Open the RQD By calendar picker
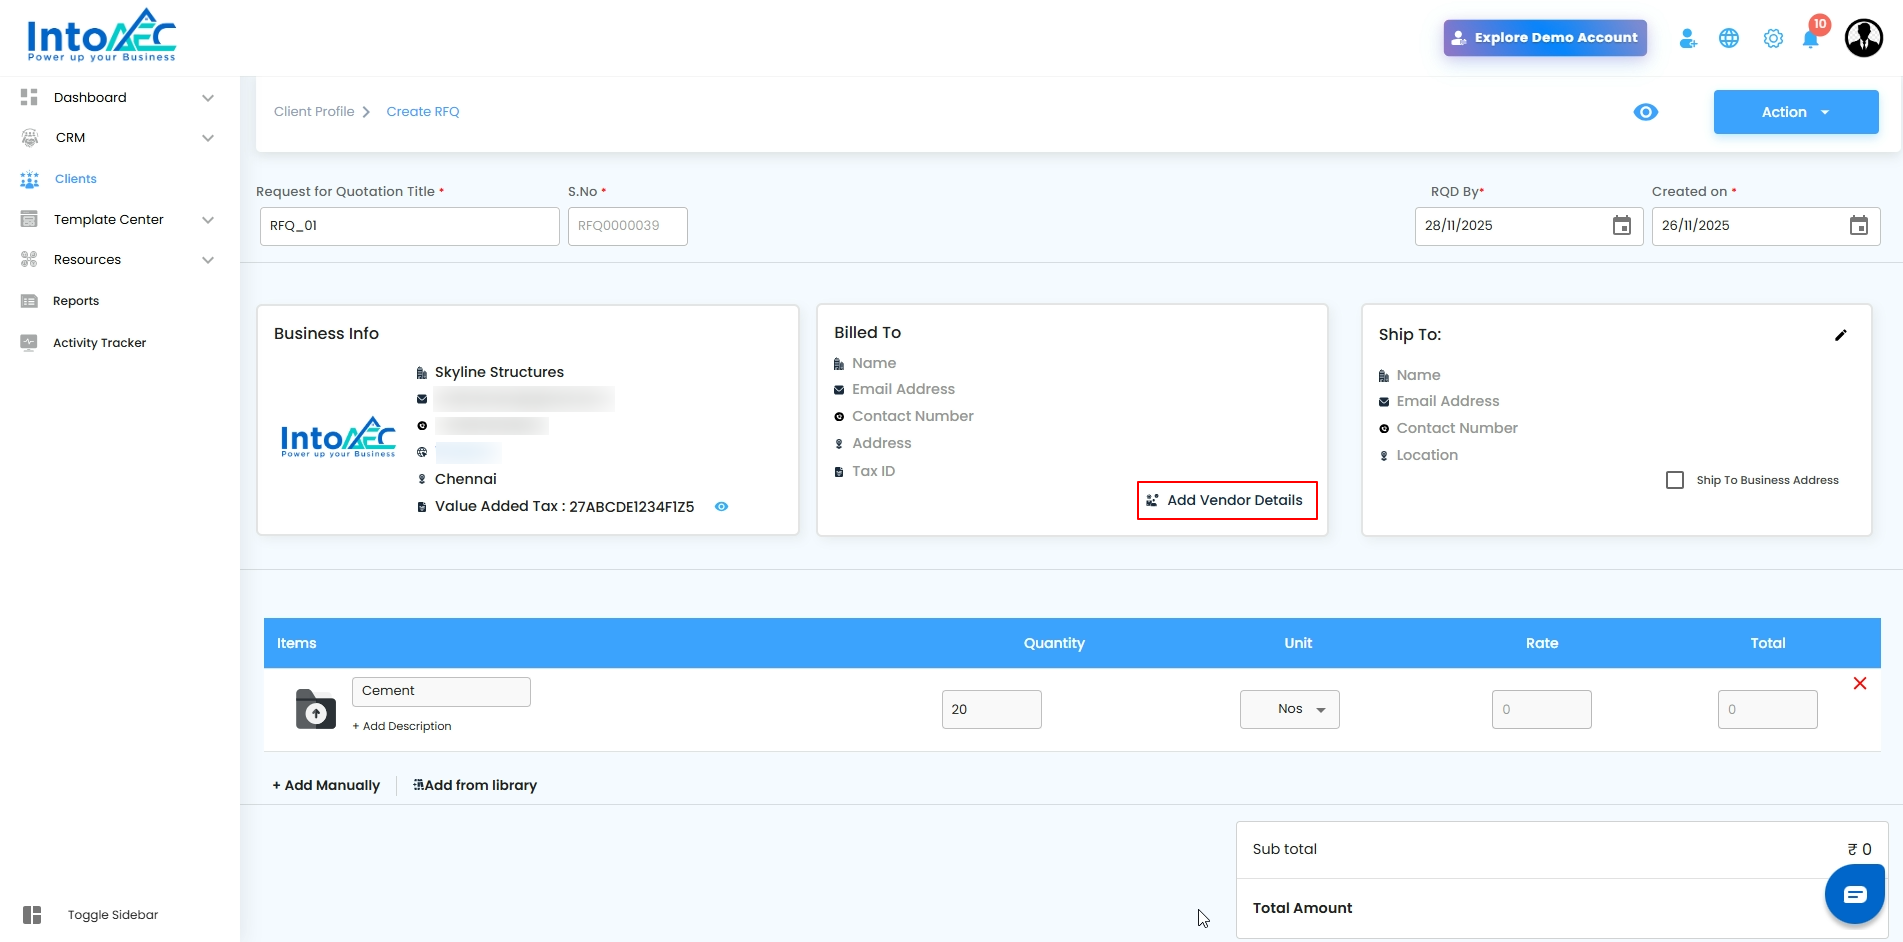This screenshot has width=1903, height=942. pyautogui.click(x=1622, y=226)
